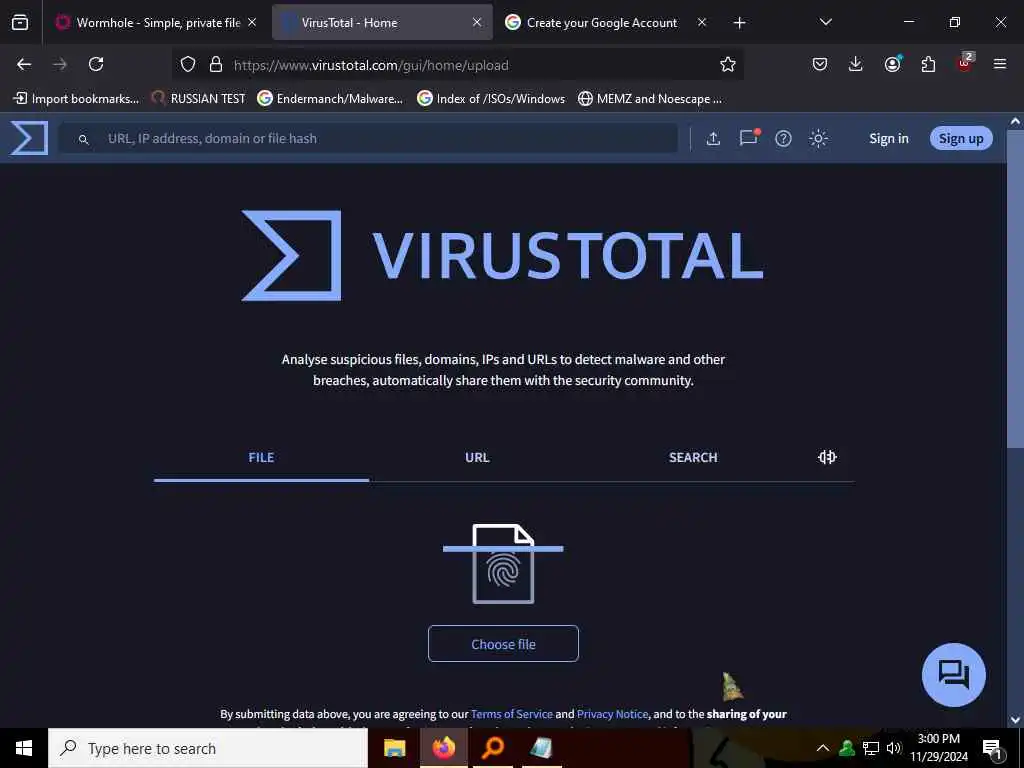Image resolution: width=1024 pixels, height=768 pixels.
Task: Open the Index of /ISOs/Windows bookmark
Action: coord(491,99)
